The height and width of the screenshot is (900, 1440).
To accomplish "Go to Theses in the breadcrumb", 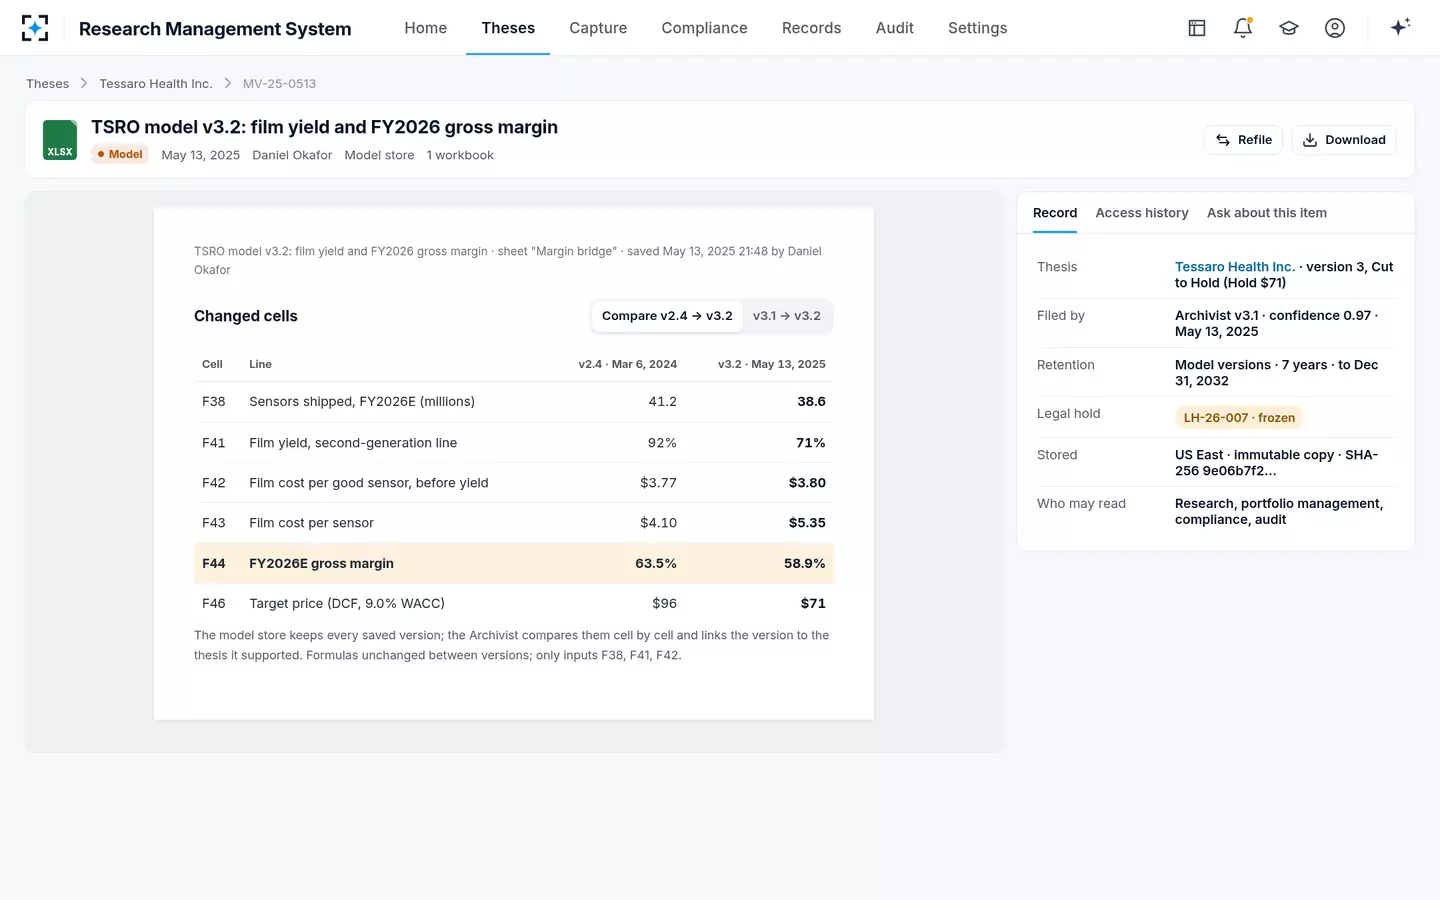I will click(48, 84).
